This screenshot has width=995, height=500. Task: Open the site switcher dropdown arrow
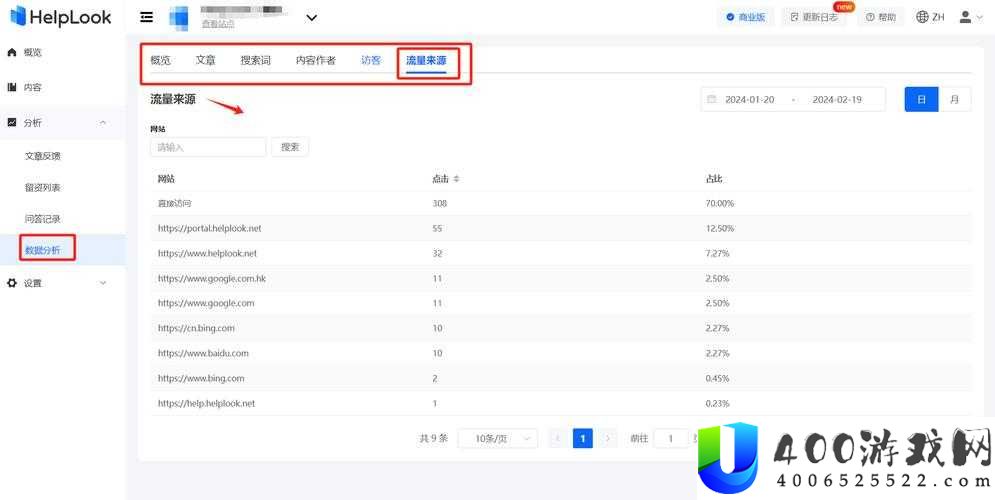pos(311,18)
